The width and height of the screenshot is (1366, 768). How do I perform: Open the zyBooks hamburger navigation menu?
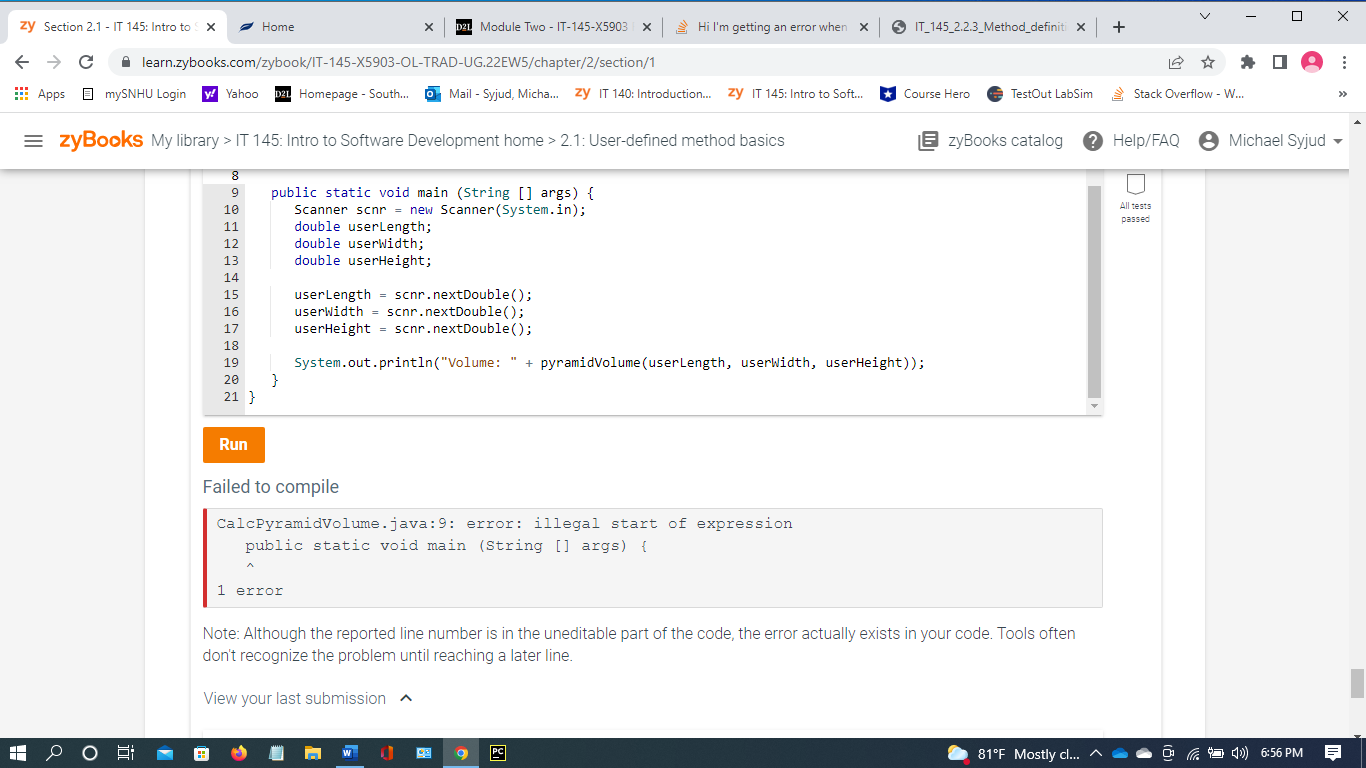[34, 140]
